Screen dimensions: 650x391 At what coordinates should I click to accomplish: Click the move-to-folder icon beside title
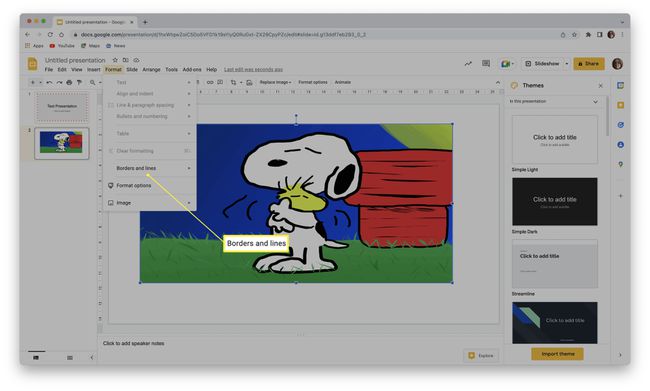[x=126, y=60]
